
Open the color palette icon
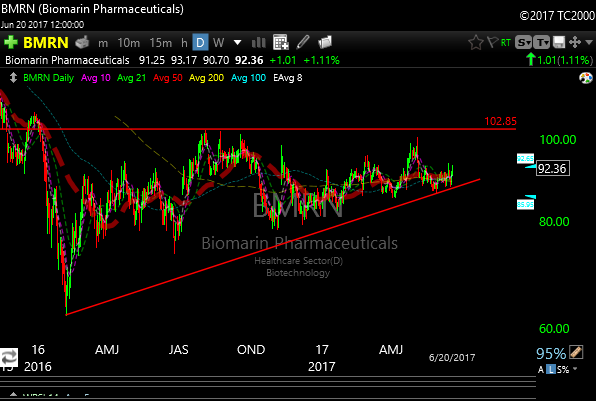coord(586,78)
